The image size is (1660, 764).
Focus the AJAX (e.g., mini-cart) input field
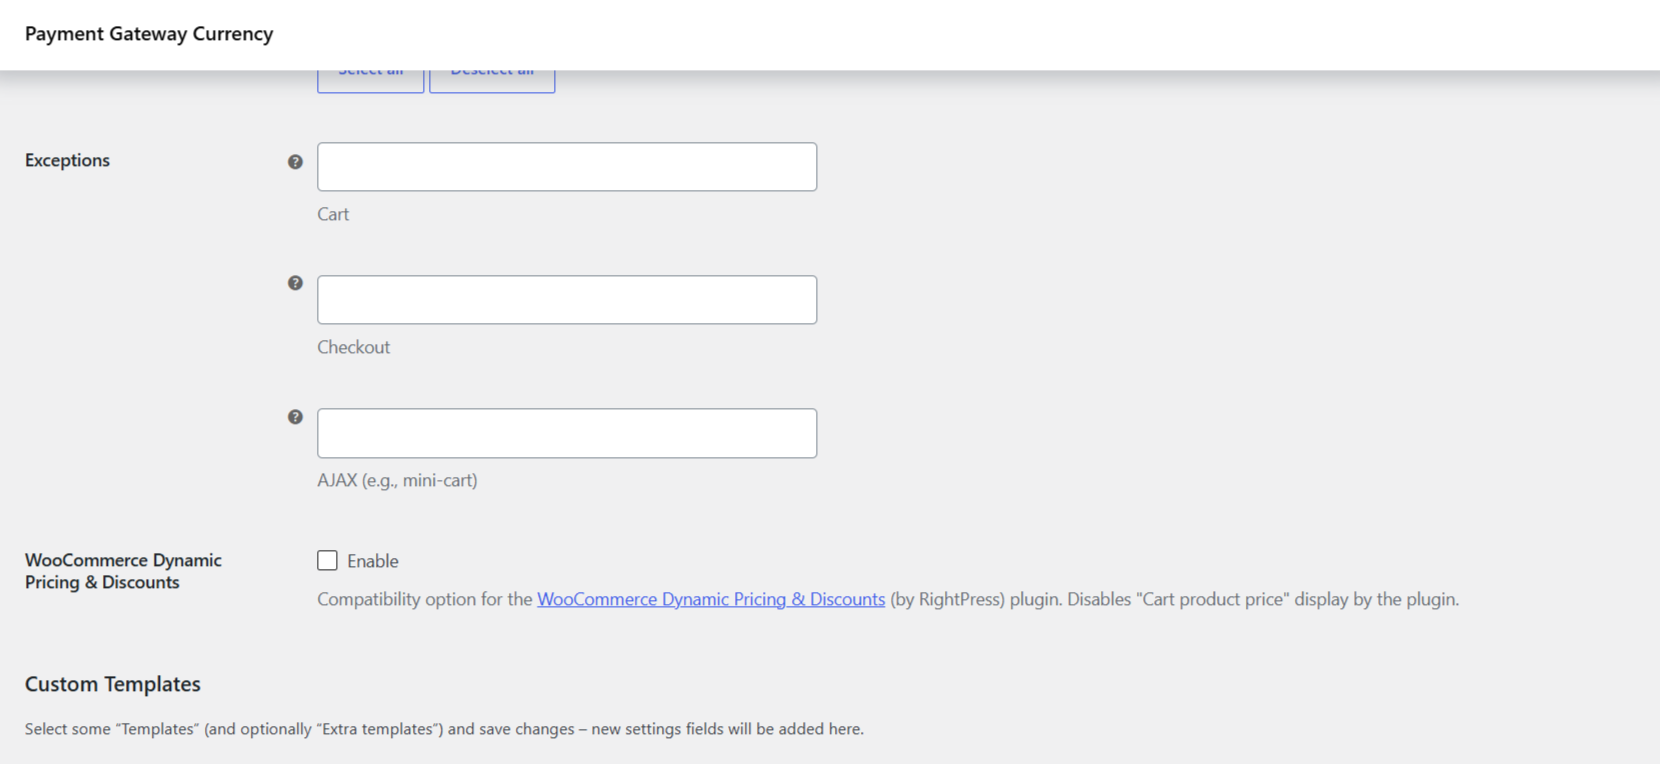point(567,433)
